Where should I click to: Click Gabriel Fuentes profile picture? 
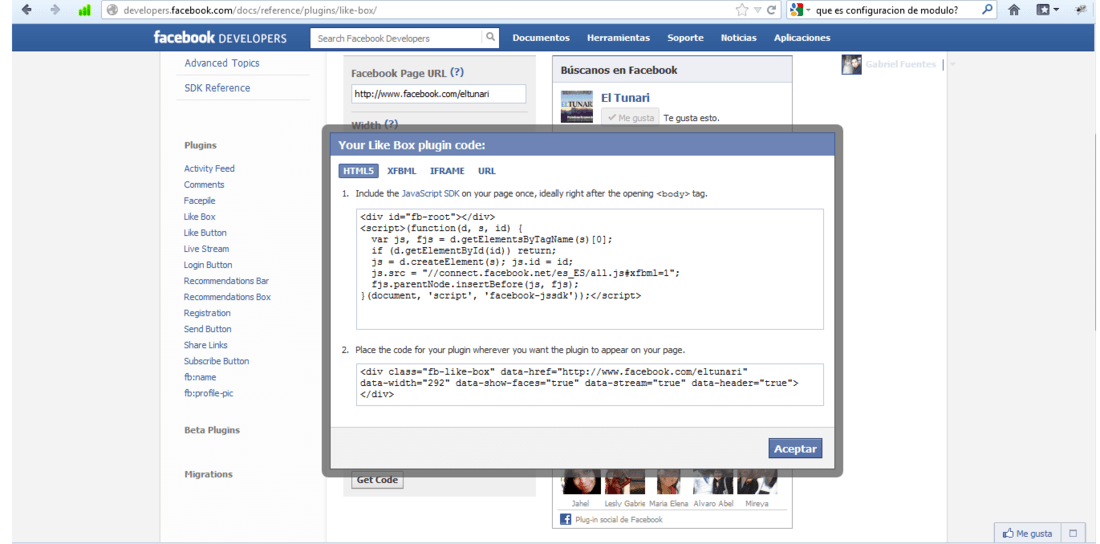point(851,65)
